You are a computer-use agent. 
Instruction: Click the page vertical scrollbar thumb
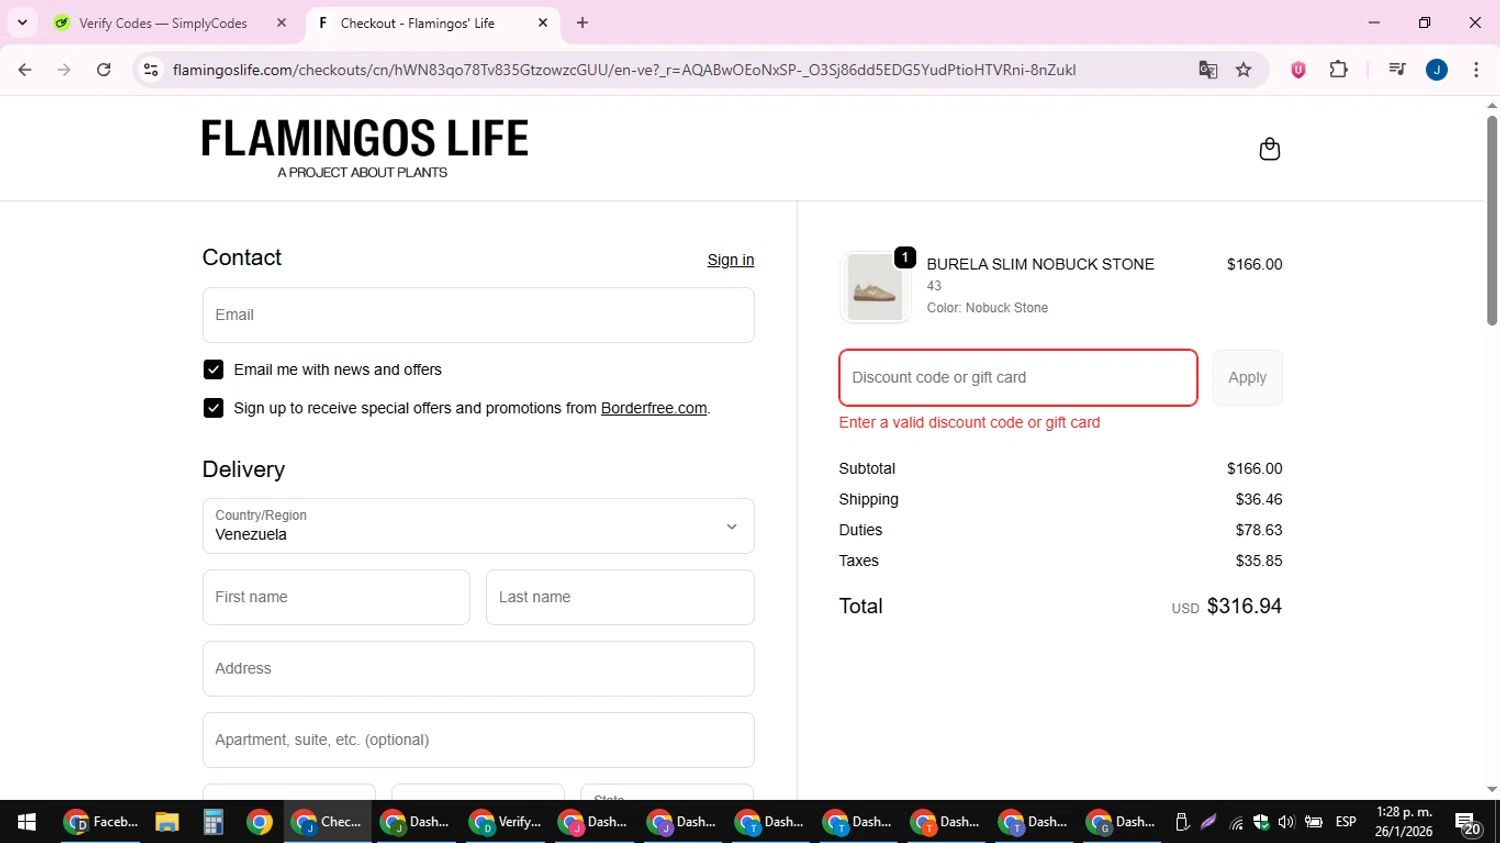1491,220
